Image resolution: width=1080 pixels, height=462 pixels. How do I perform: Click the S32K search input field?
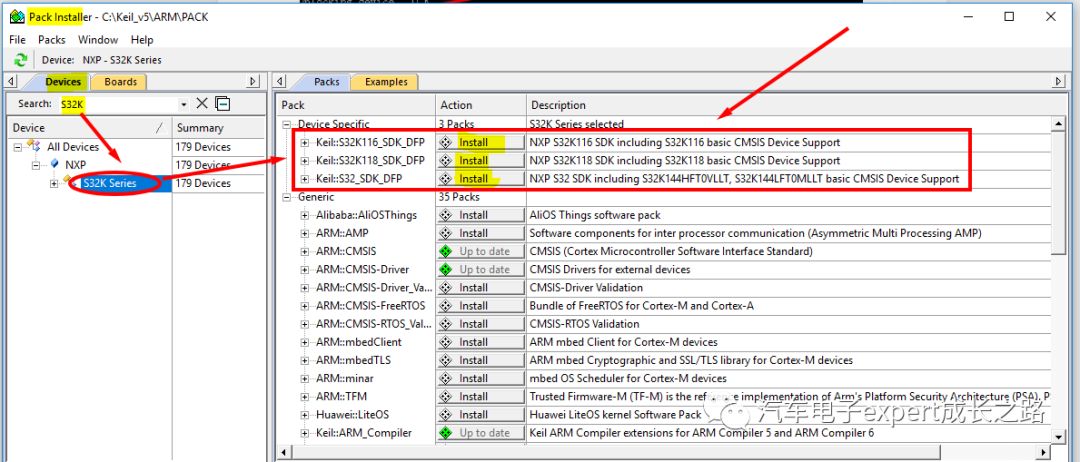(x=117, y=104)
